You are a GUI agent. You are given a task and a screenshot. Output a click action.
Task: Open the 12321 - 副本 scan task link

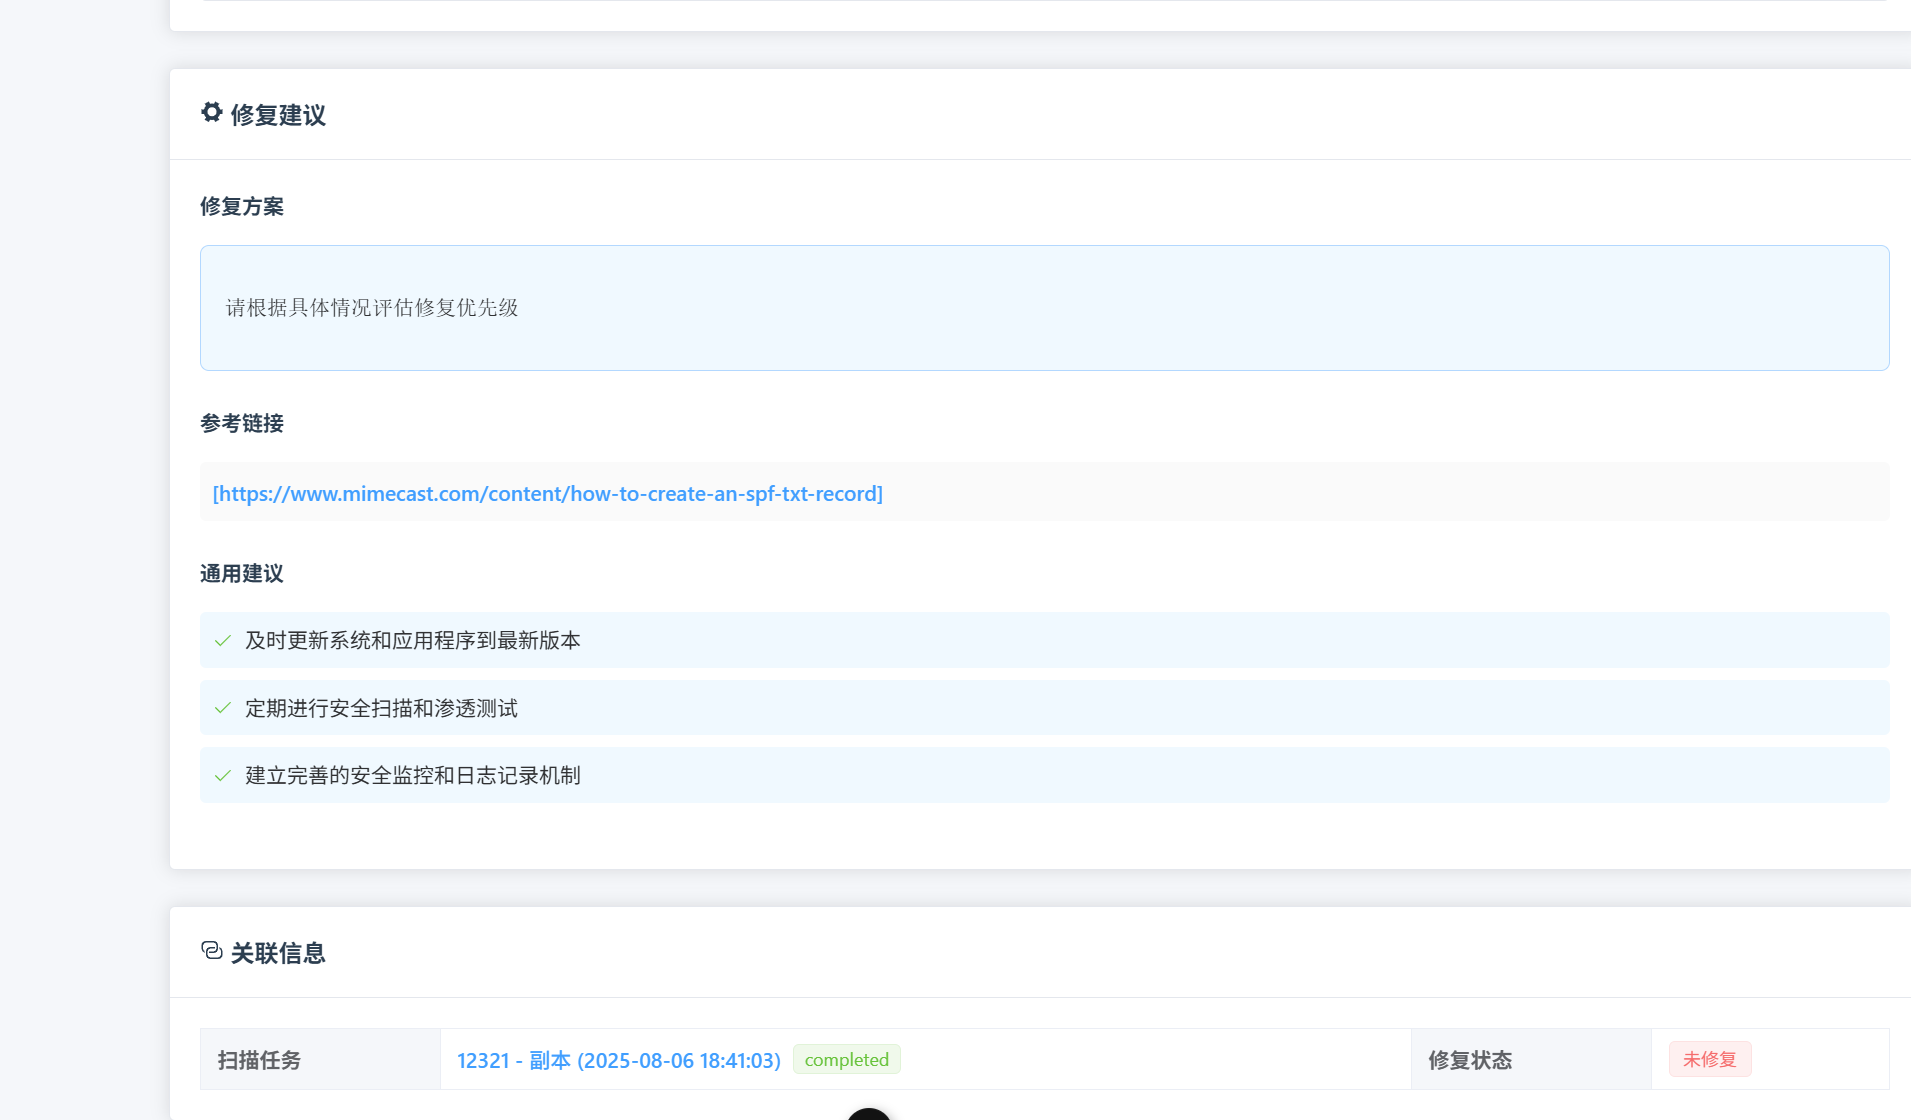pyautogui.click(x=618, y=1060)
